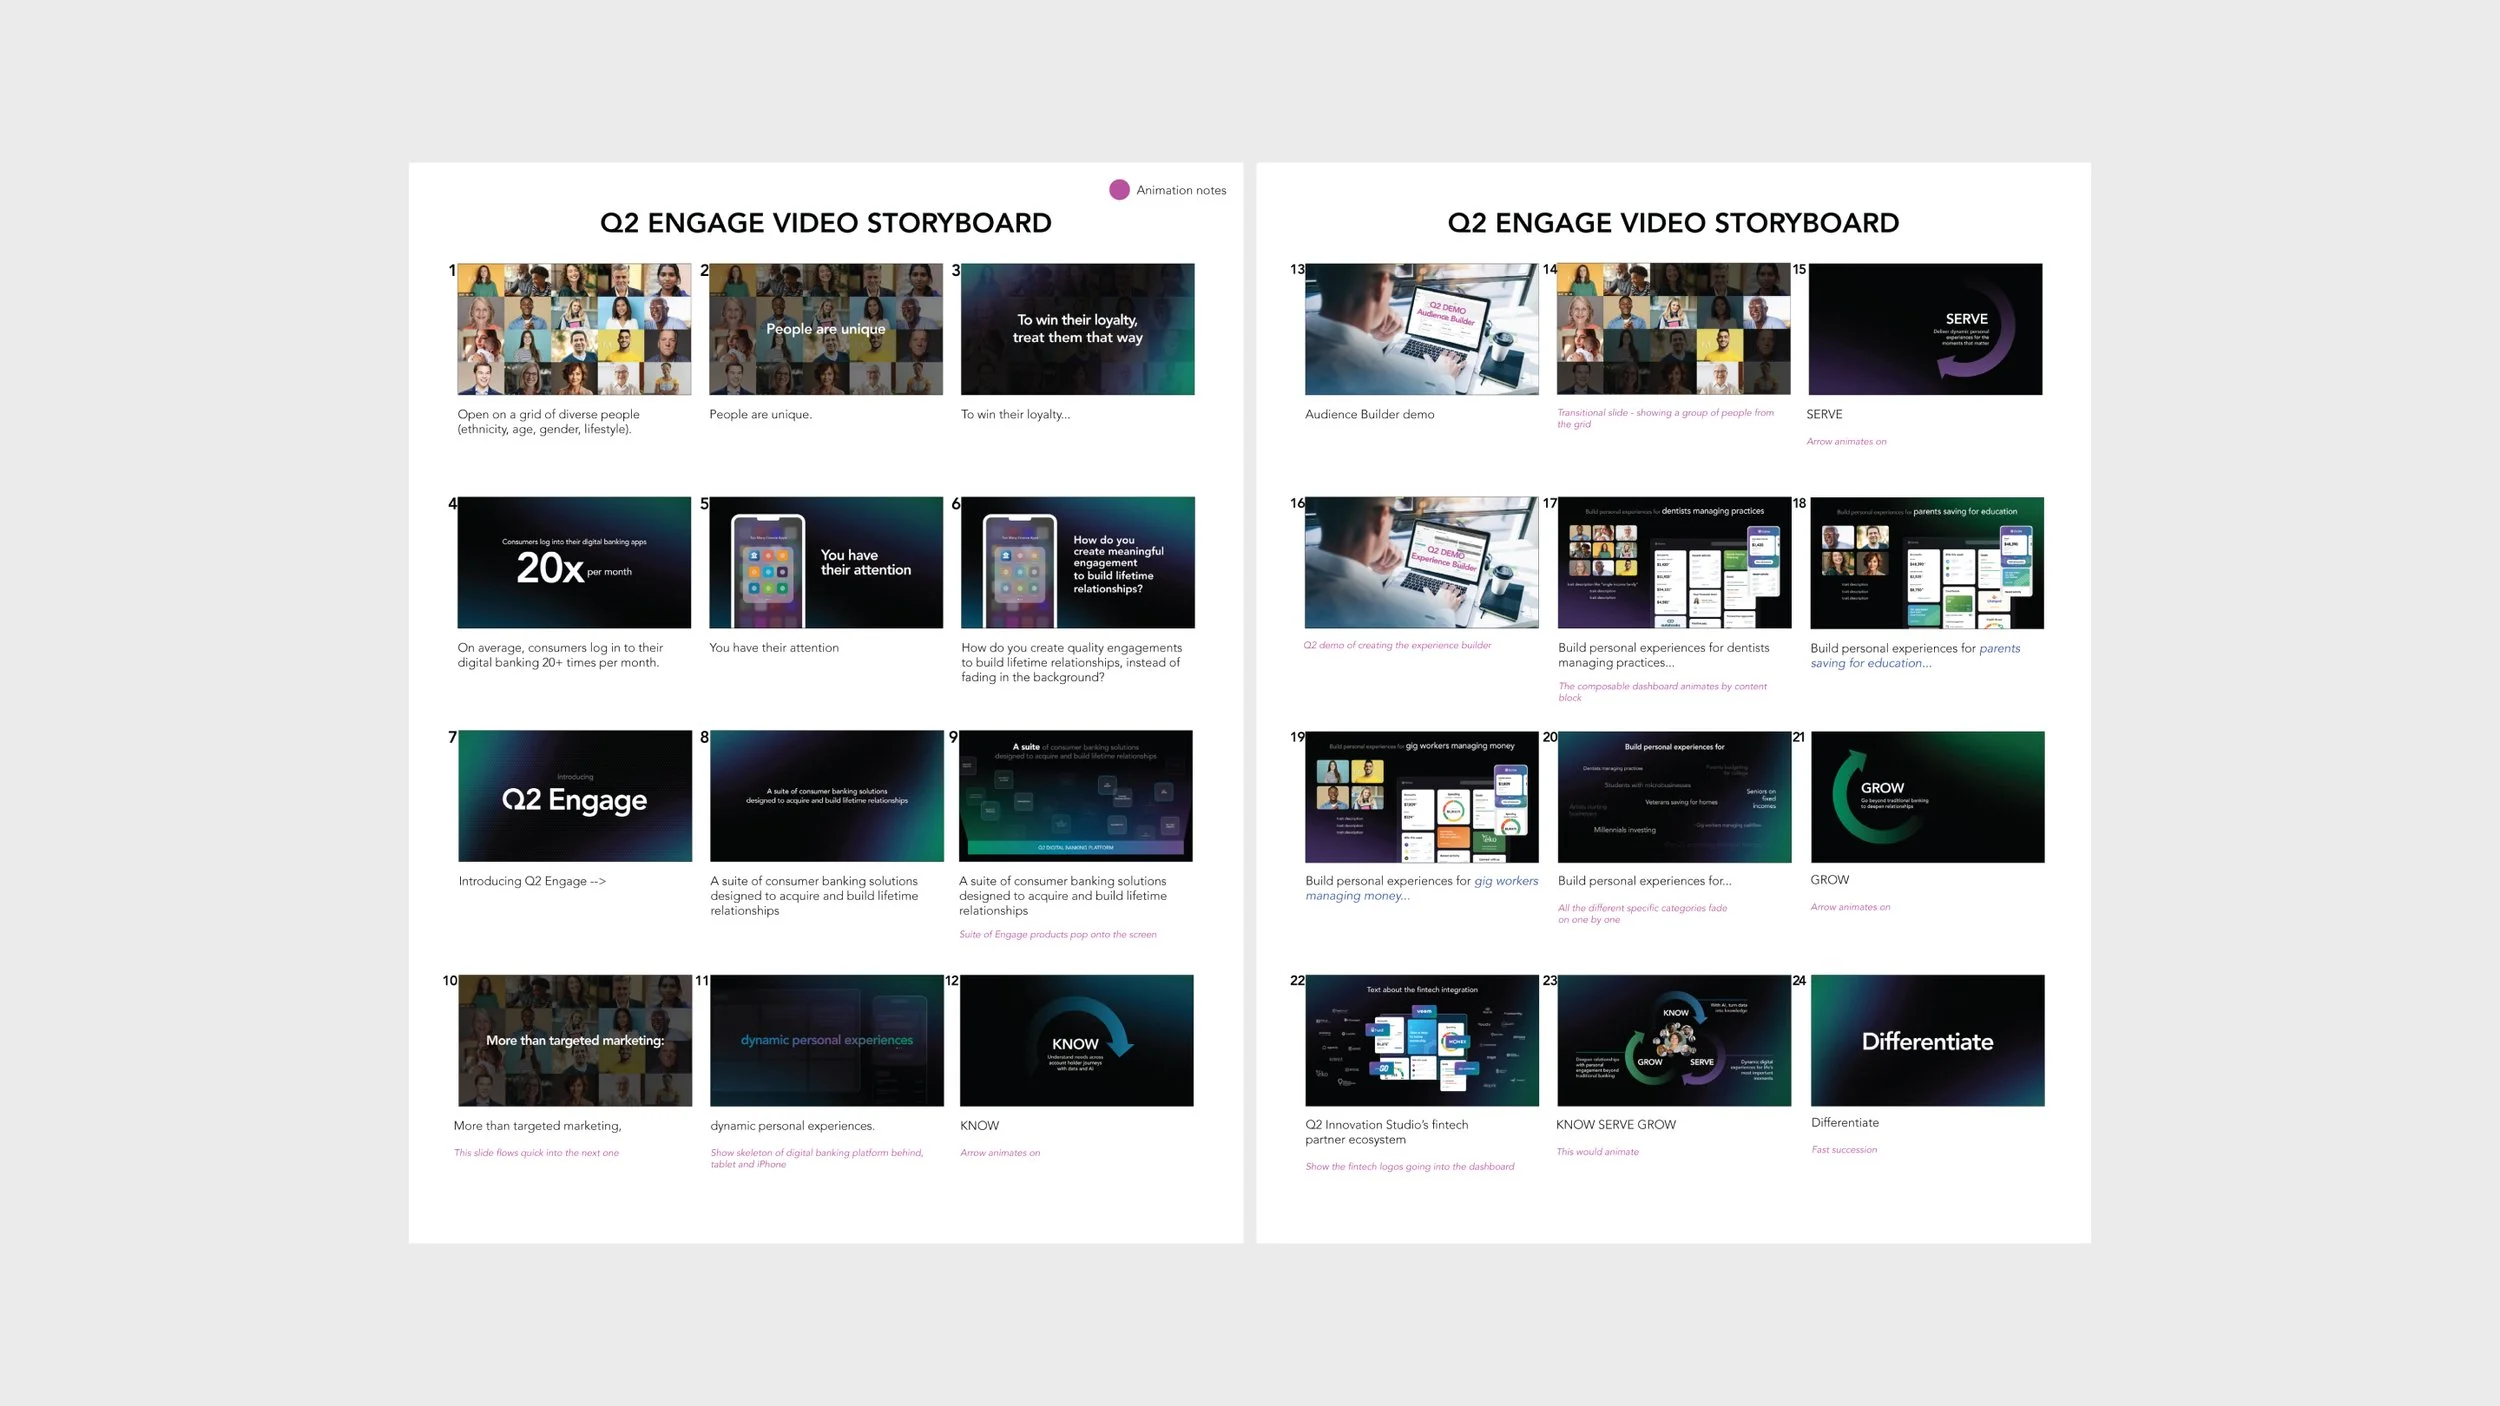Viewport: 2500px width, 1406px height.
Task: Click frame 14 transitional people grid thumbnail
Action: tap(1674, 329)
